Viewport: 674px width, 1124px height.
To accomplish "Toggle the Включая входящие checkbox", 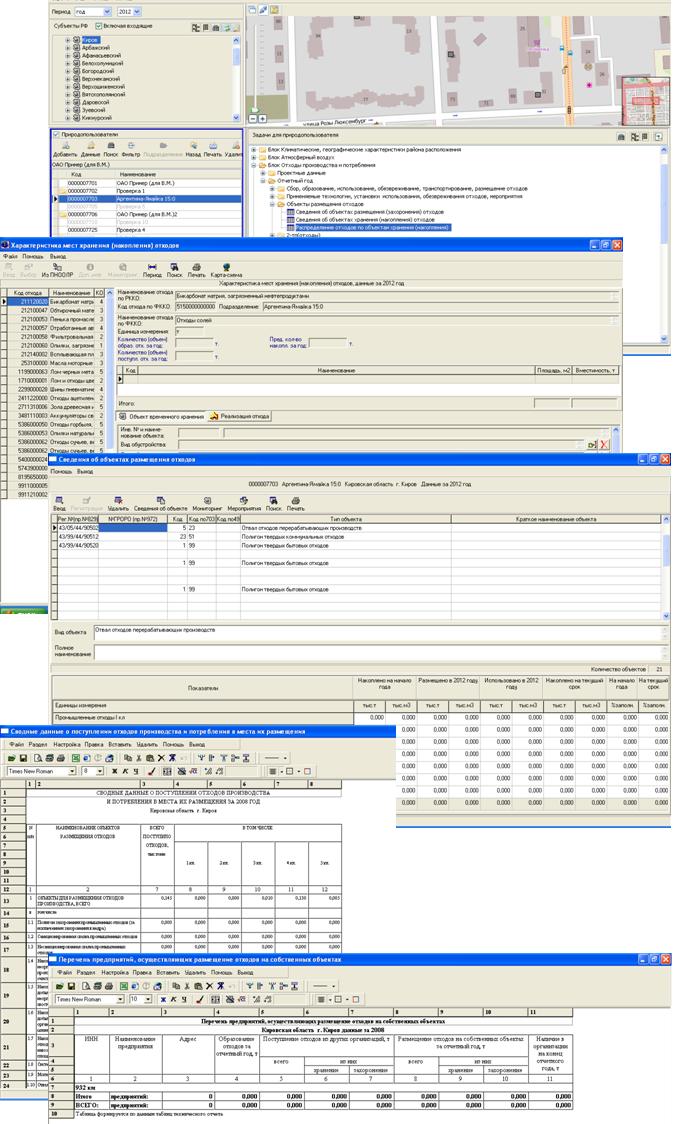I will click(x=99, y=24).
